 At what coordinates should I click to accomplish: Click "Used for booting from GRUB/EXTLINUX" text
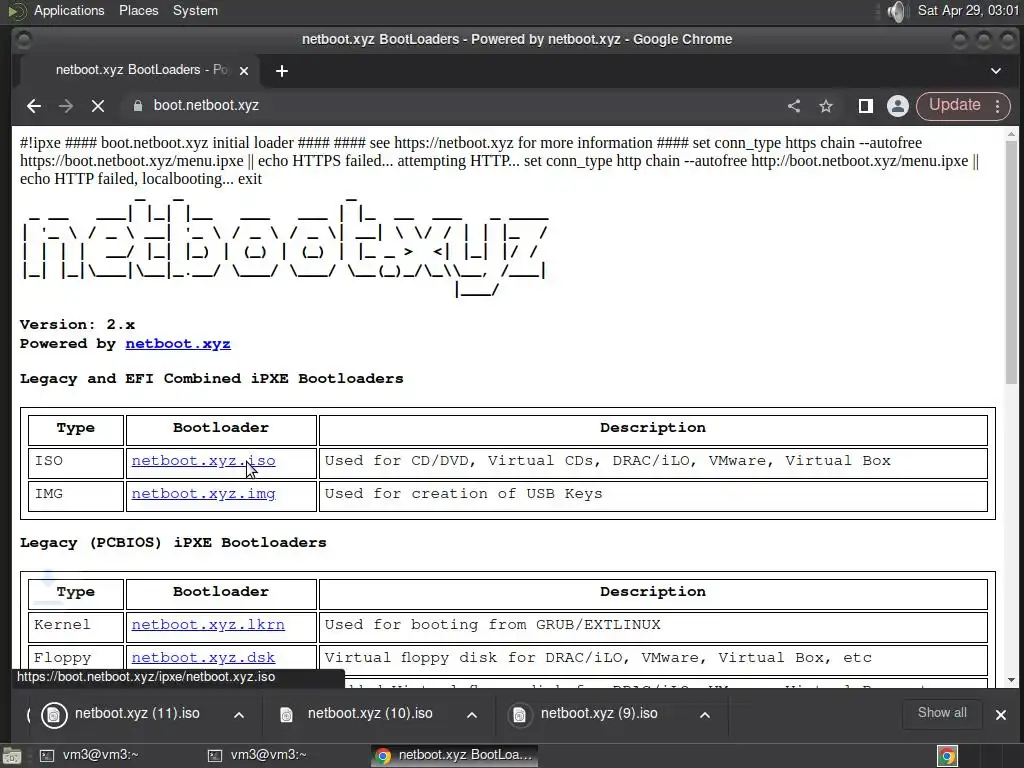(x=492, y=625)
